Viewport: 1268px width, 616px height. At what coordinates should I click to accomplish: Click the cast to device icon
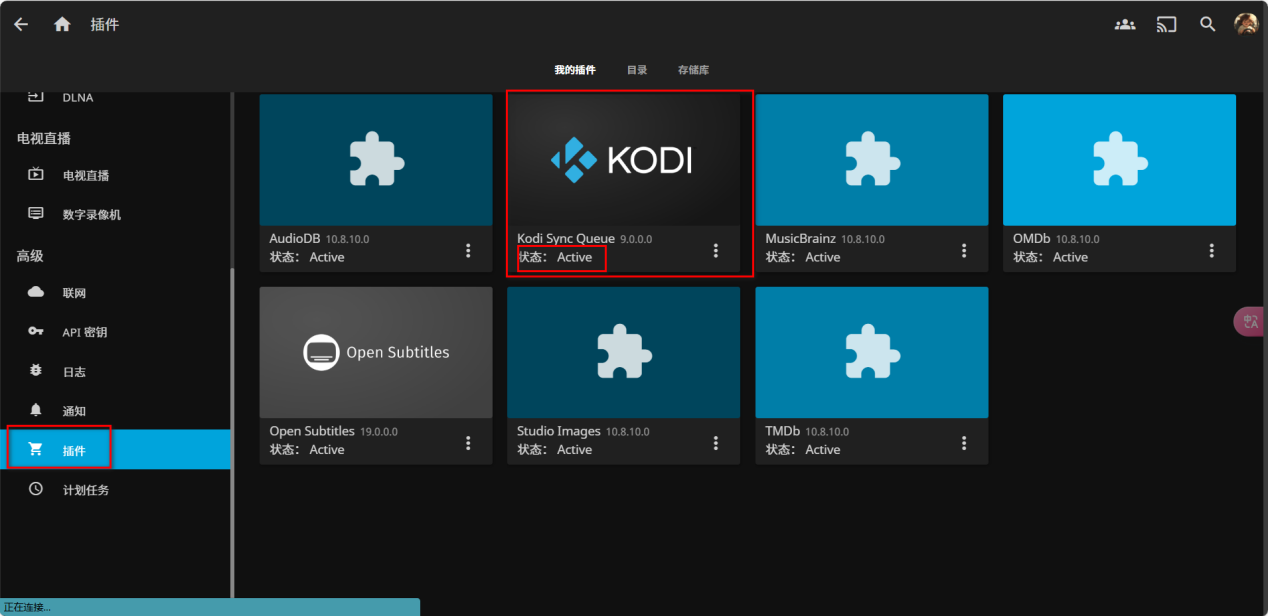(x=1166, y=25)
